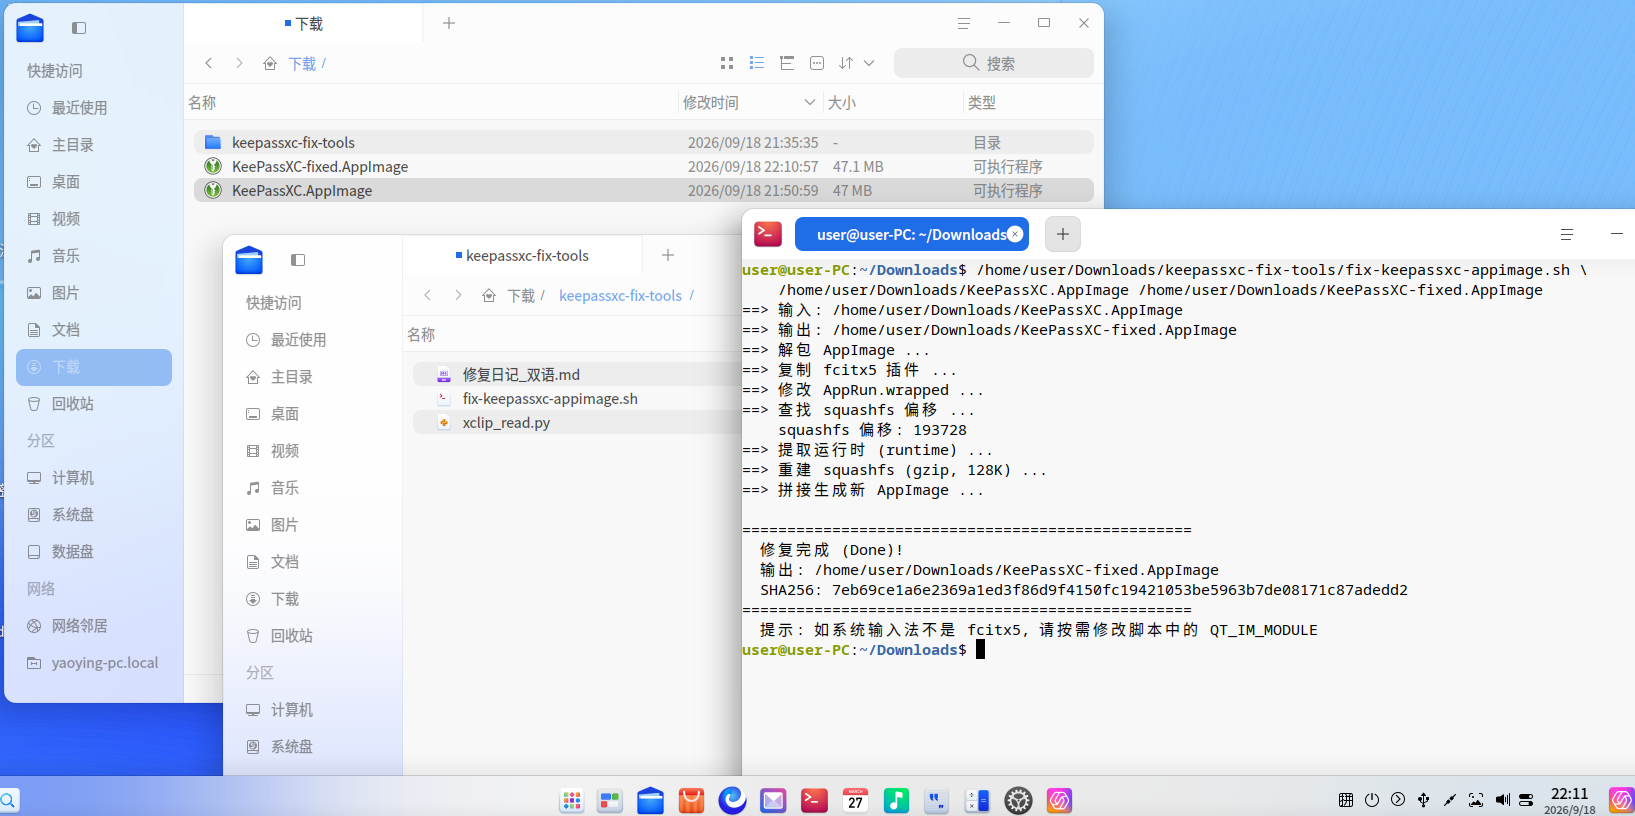Viewport: 1635px width, 816px height.
Task: Open 视频 in the 下载 window sidebar
Action: point(94,219)
